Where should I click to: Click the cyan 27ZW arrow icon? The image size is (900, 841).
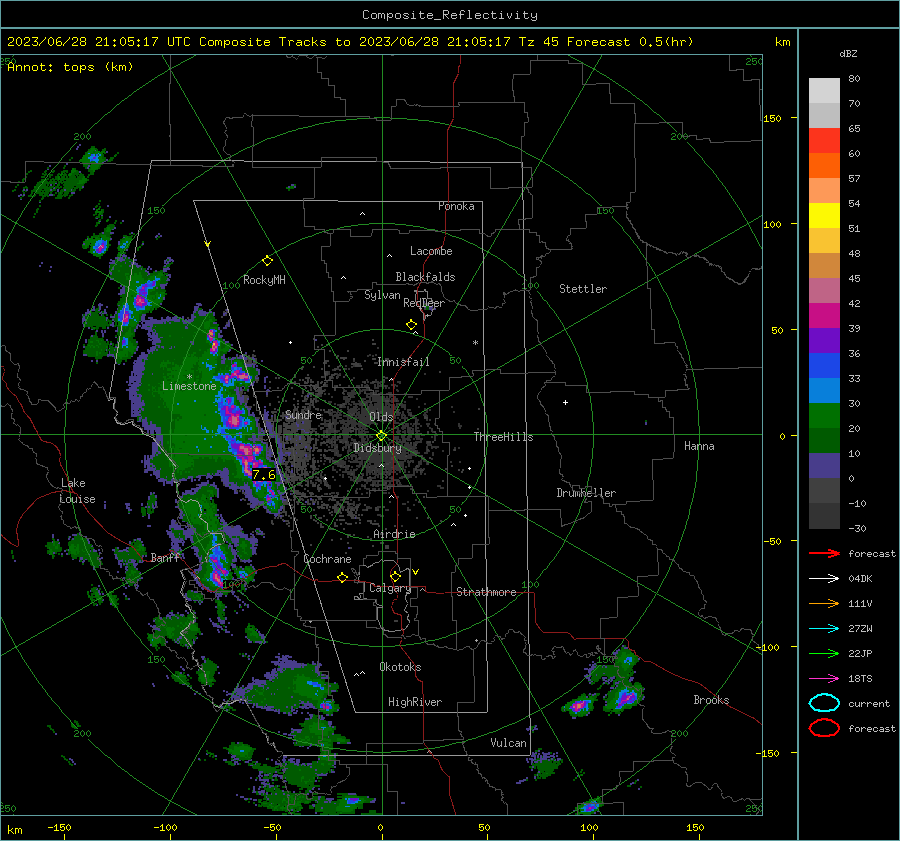tap(824, 628)
